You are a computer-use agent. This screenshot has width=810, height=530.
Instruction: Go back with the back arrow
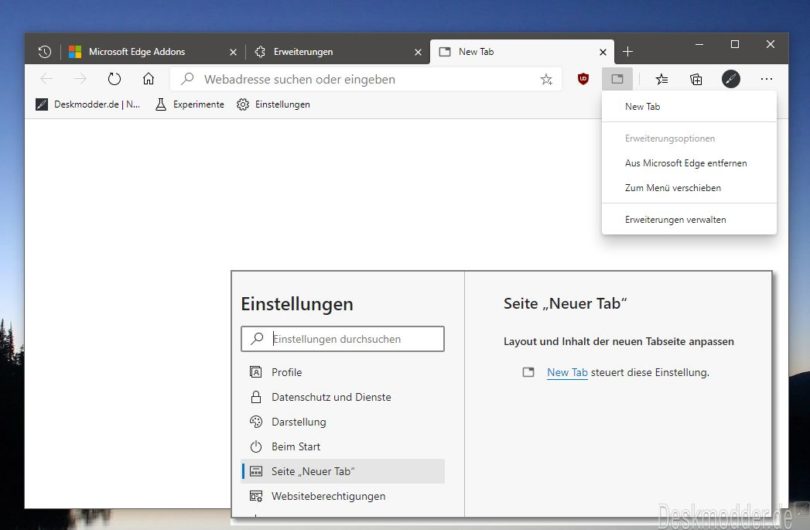click(x=46, y=79)
